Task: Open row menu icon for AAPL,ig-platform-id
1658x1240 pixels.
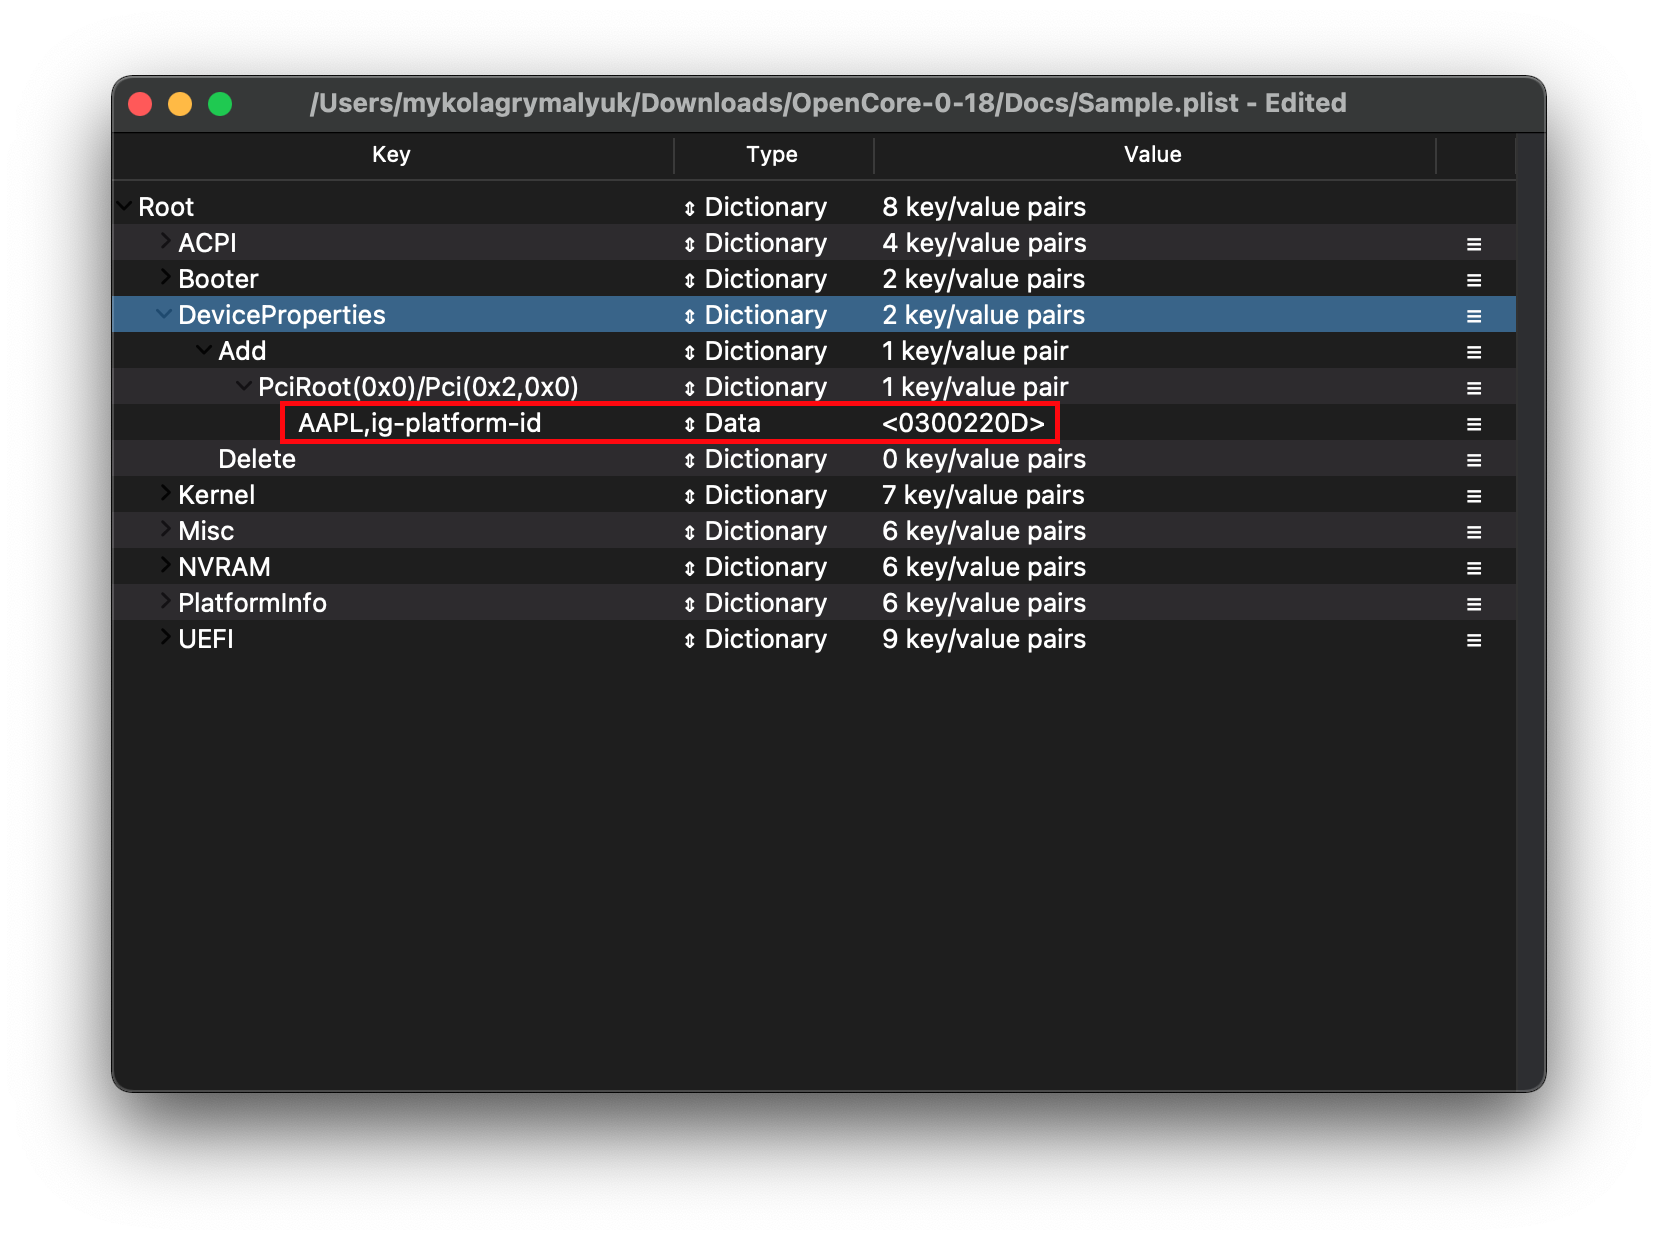Action: tap(1473, 424)
